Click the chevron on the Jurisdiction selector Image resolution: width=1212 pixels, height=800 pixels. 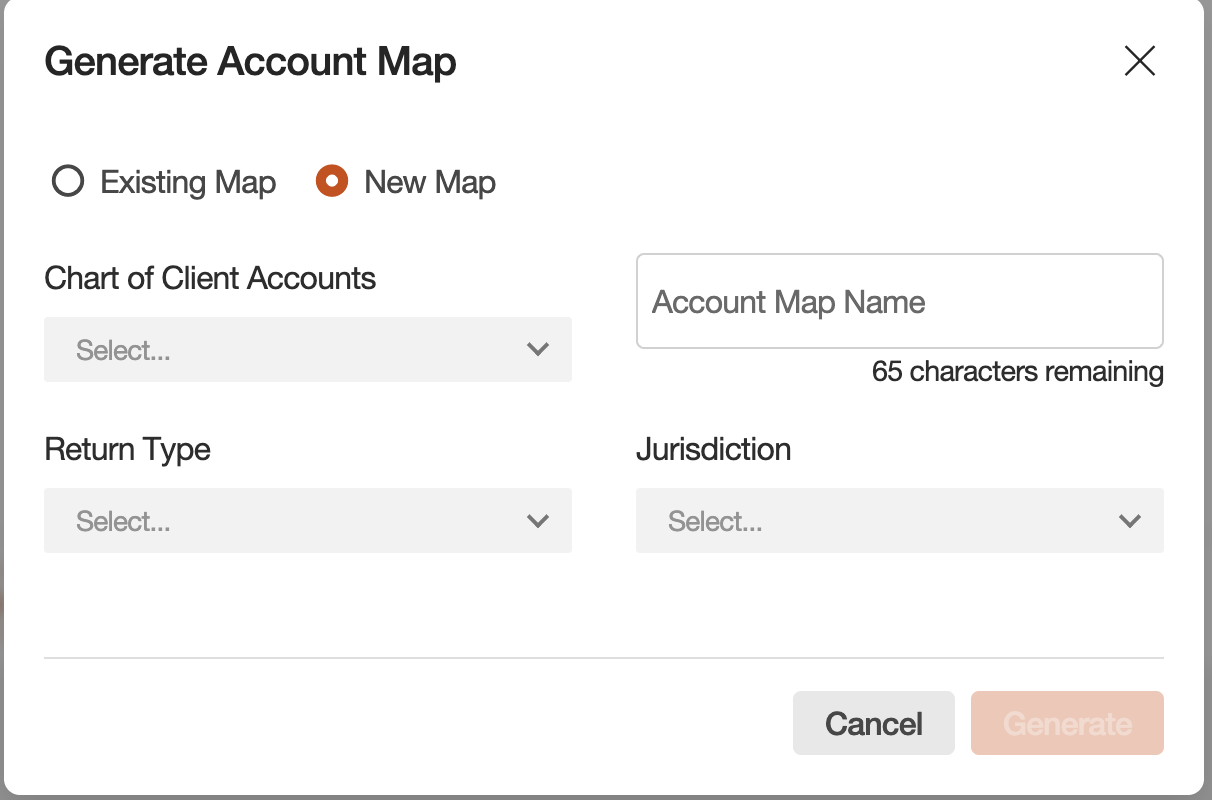pyautogui.click(x=1130, y=521)
